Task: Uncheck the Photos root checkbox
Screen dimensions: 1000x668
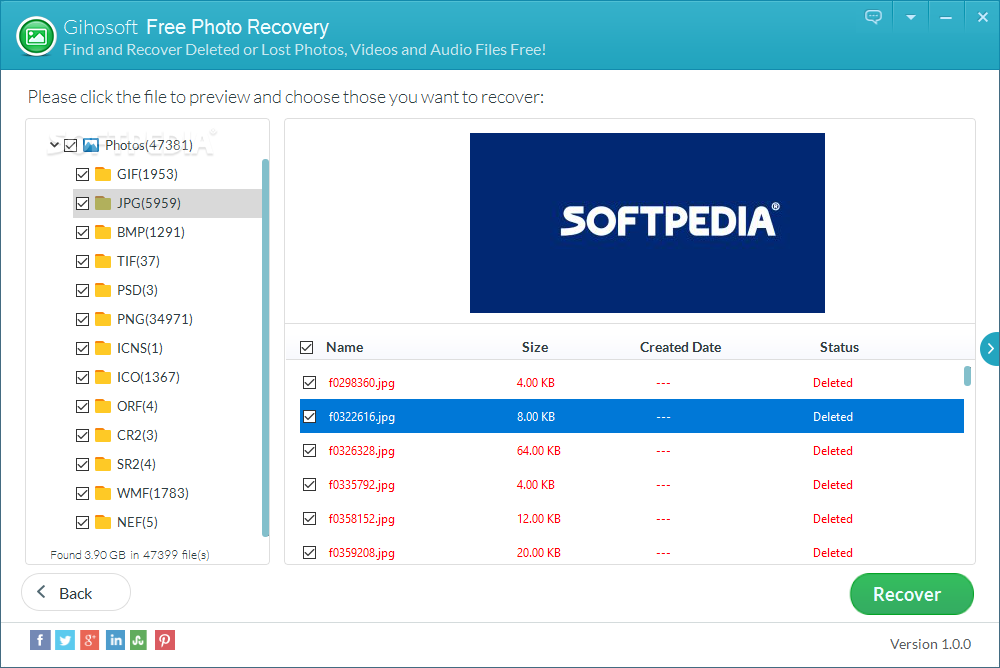Action: coord(71,145)
